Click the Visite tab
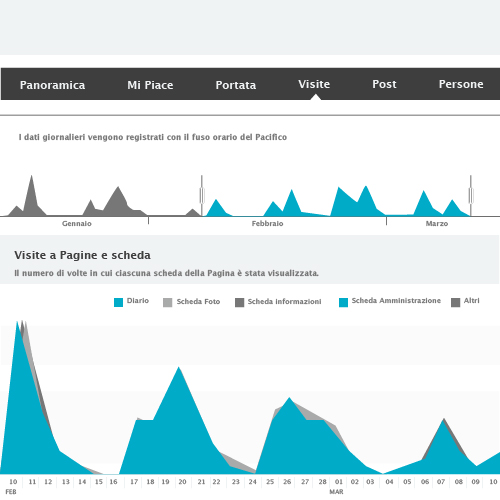 [314, 84]
